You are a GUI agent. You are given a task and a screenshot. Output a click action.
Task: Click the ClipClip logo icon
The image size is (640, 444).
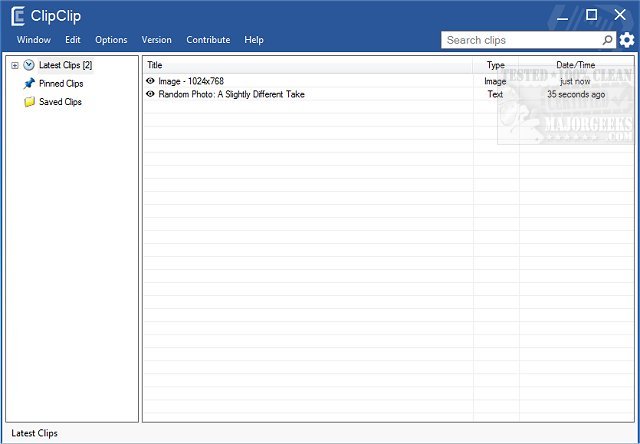coord(18,17)
